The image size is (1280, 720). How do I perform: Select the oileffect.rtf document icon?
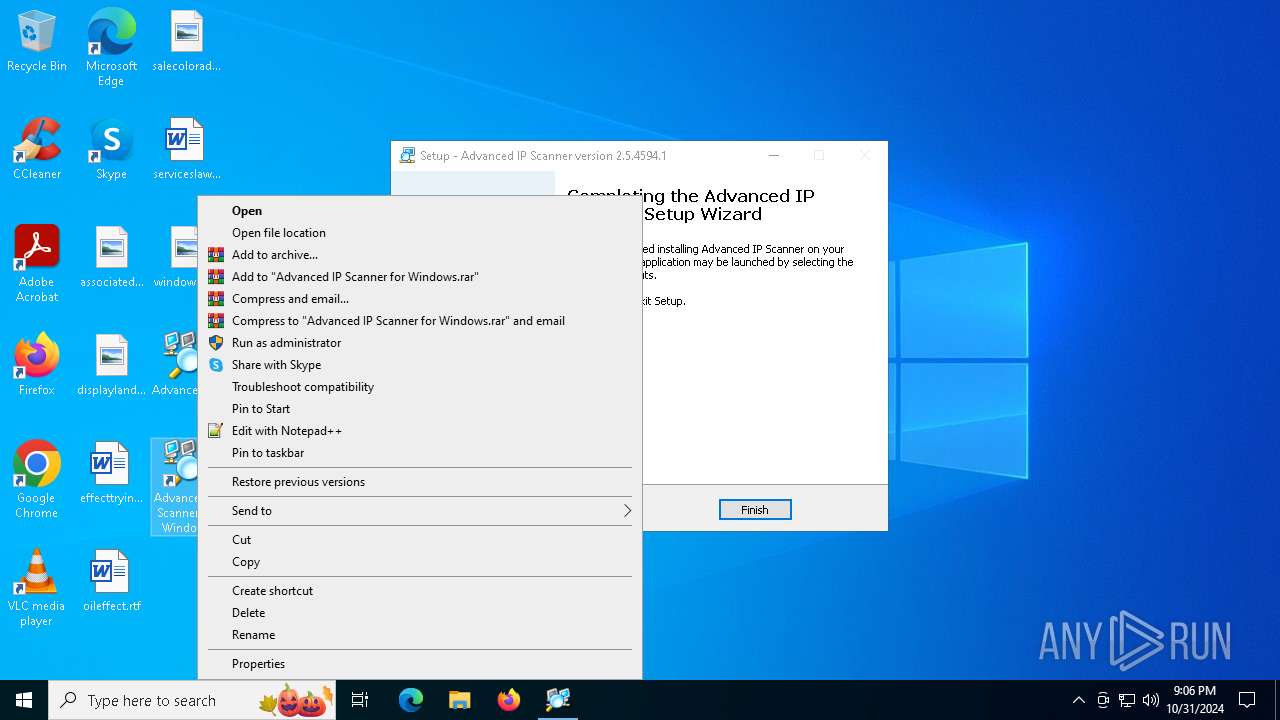coord(111,582)
